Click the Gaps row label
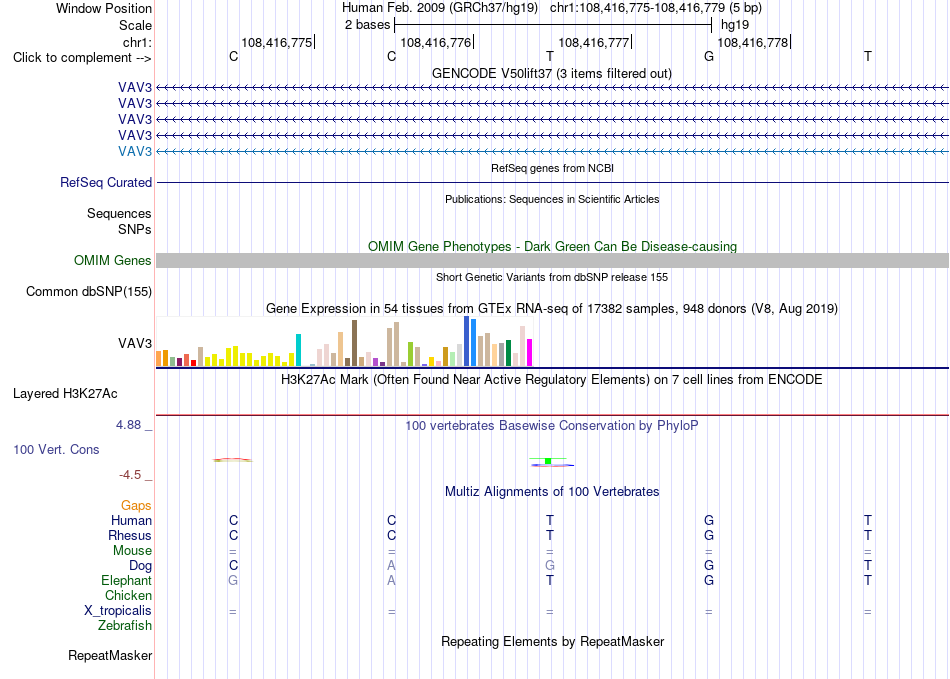950x679 pixels. tap(136, 505)
